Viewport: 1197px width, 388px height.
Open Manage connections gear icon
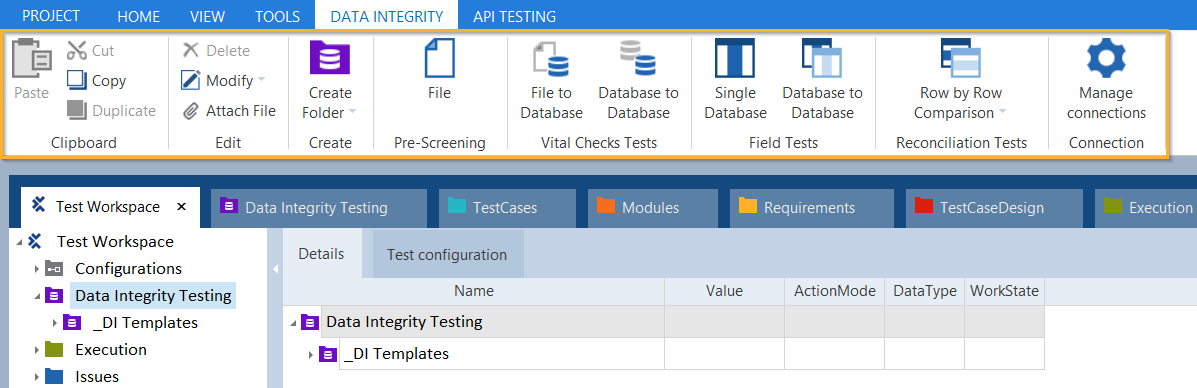1106,59
